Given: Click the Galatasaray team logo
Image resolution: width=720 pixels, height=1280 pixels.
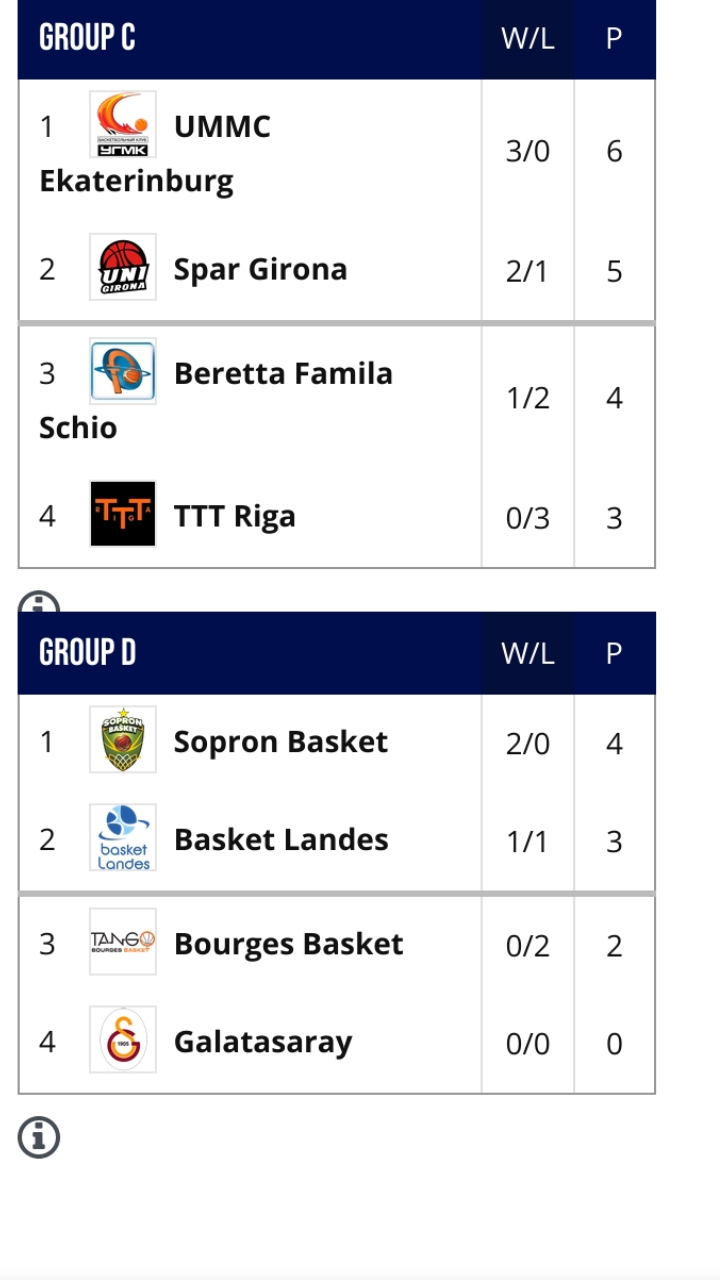Looking at the screenshot, I should coord(123,1040).
